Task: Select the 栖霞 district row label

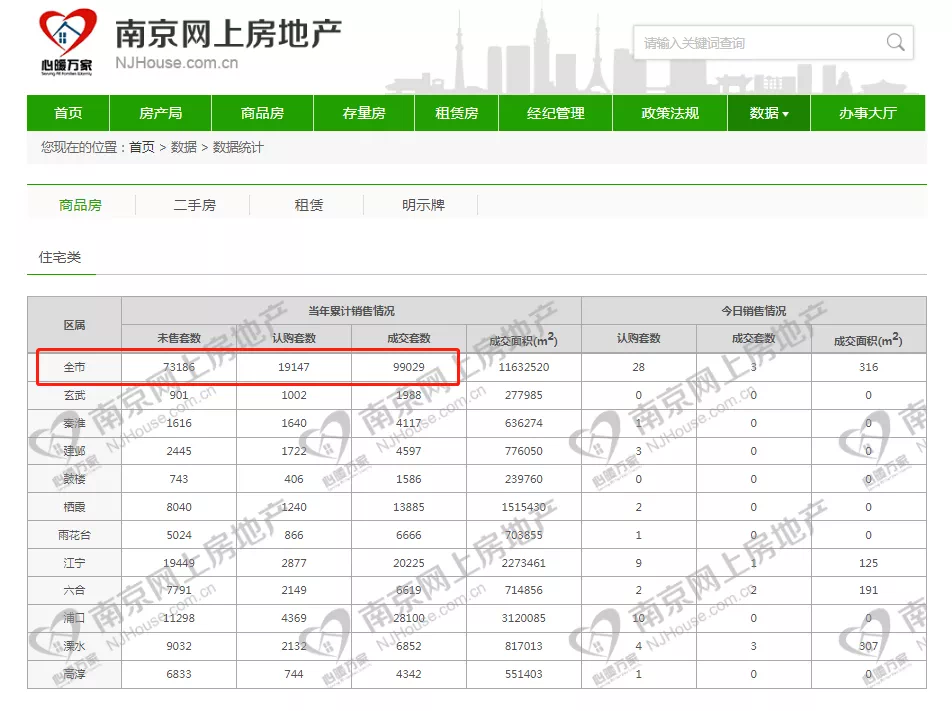Action: (74, 507)
